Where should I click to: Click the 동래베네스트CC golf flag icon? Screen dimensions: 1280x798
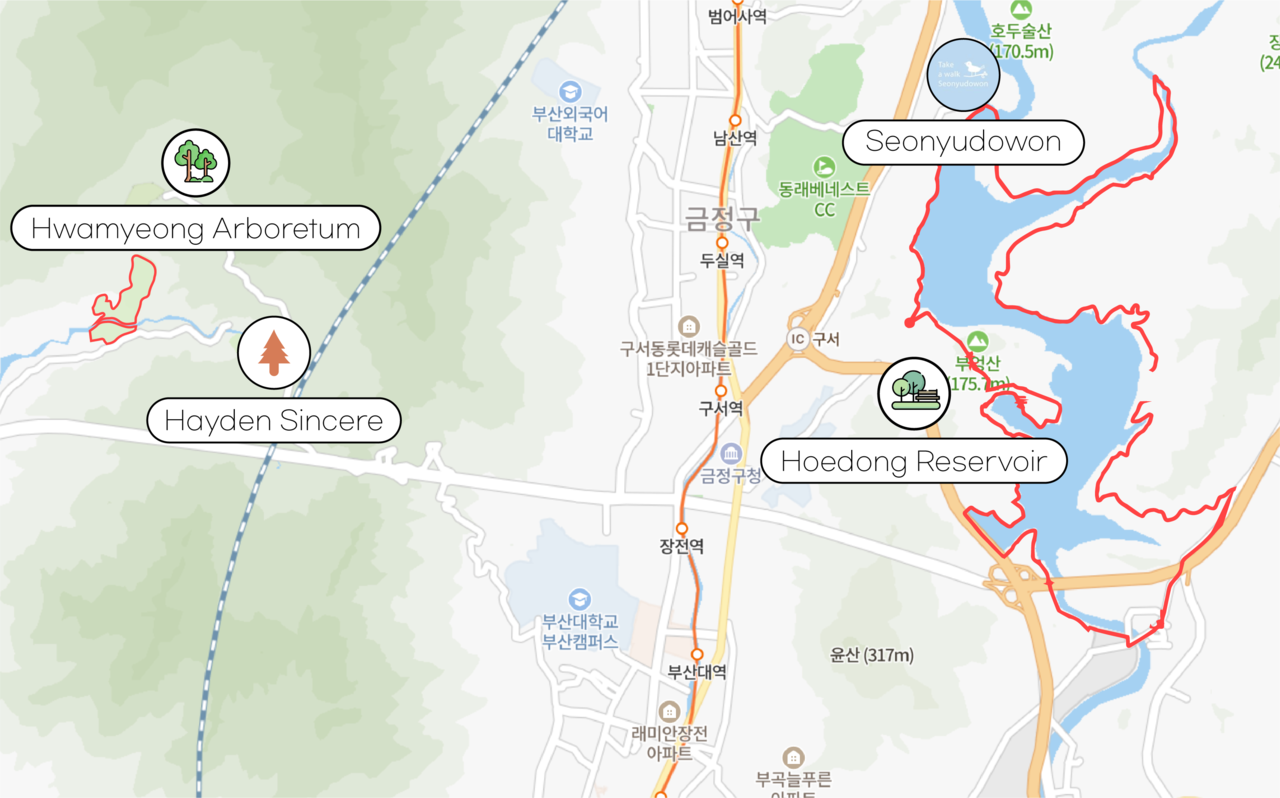[x=824, y=167]
